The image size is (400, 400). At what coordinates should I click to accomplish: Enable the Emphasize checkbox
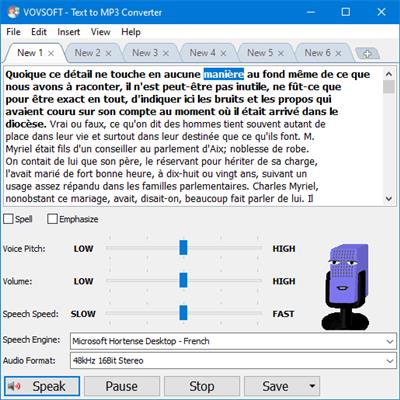tap(52, 219)
